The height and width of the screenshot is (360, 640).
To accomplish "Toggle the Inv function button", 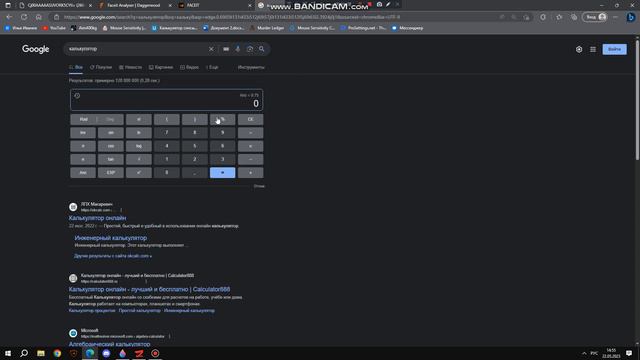I will coord(83,133).
